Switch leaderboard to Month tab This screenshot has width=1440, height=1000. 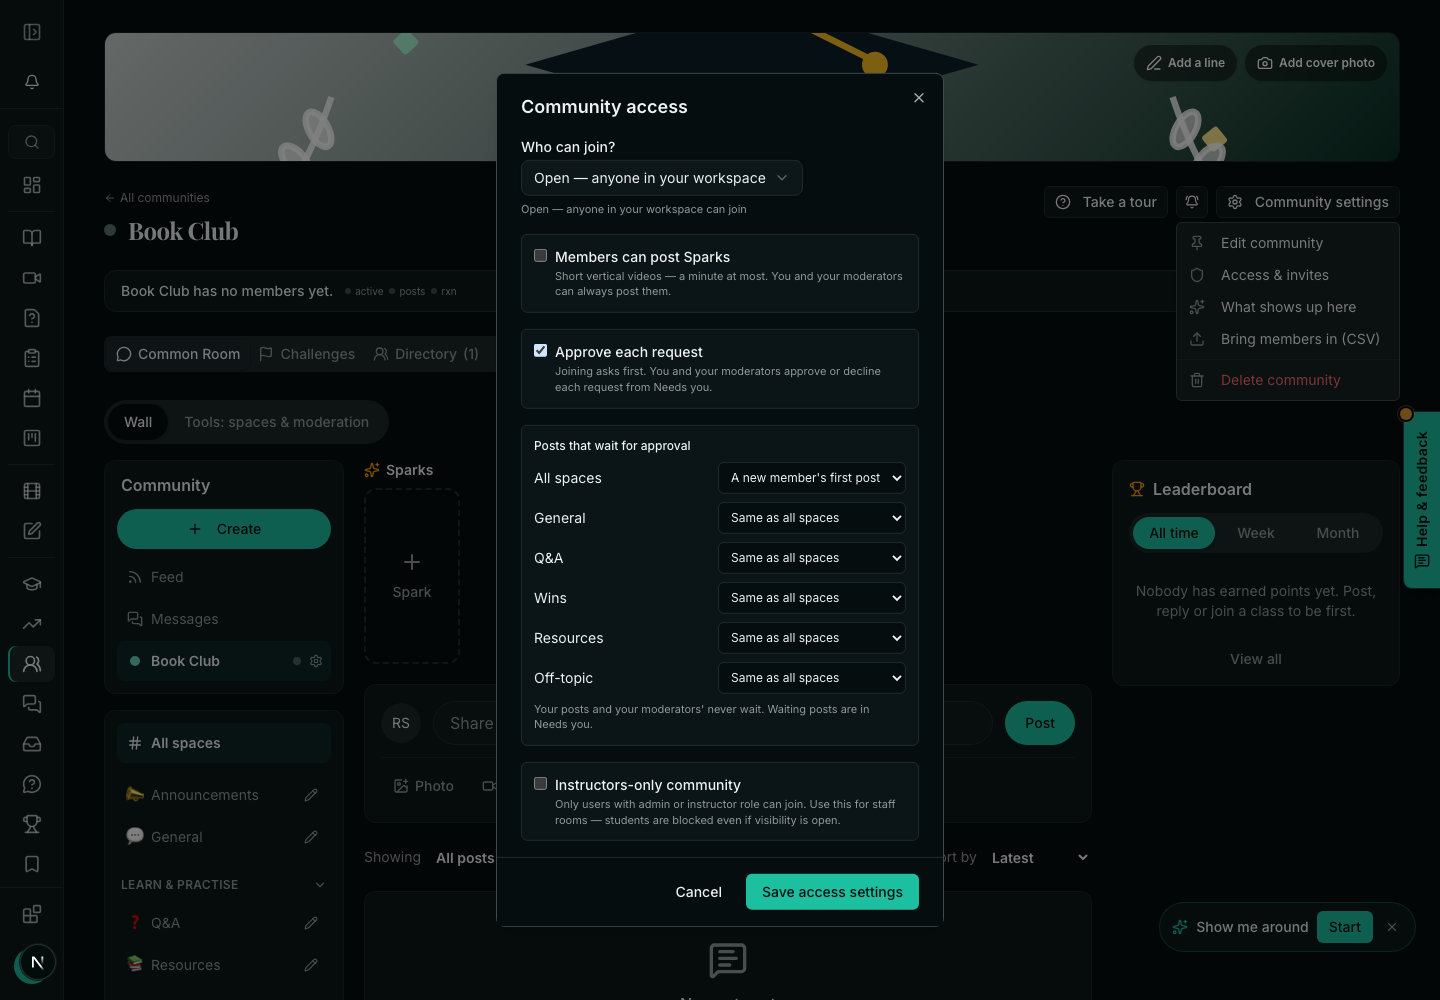pos(1338,533)
